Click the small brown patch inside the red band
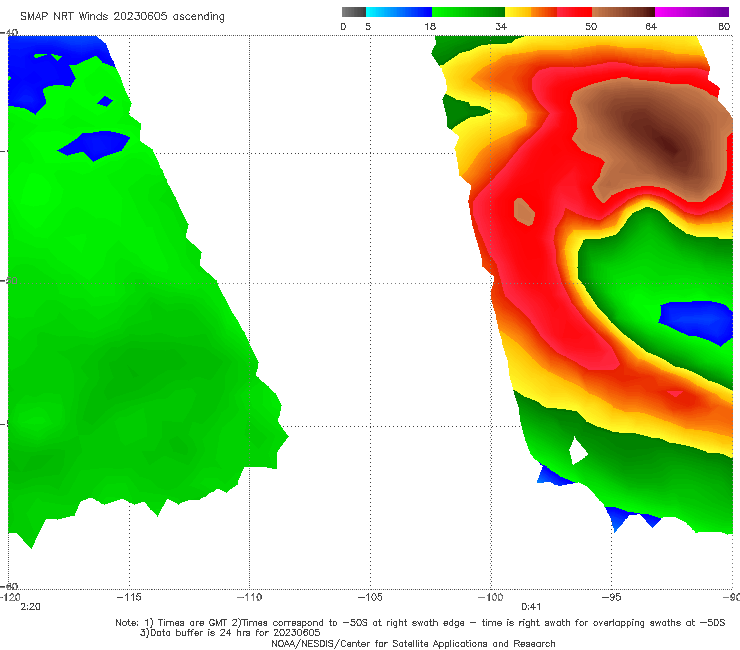The height and width of the screenshot is (650, 740). tap(524, 212)
